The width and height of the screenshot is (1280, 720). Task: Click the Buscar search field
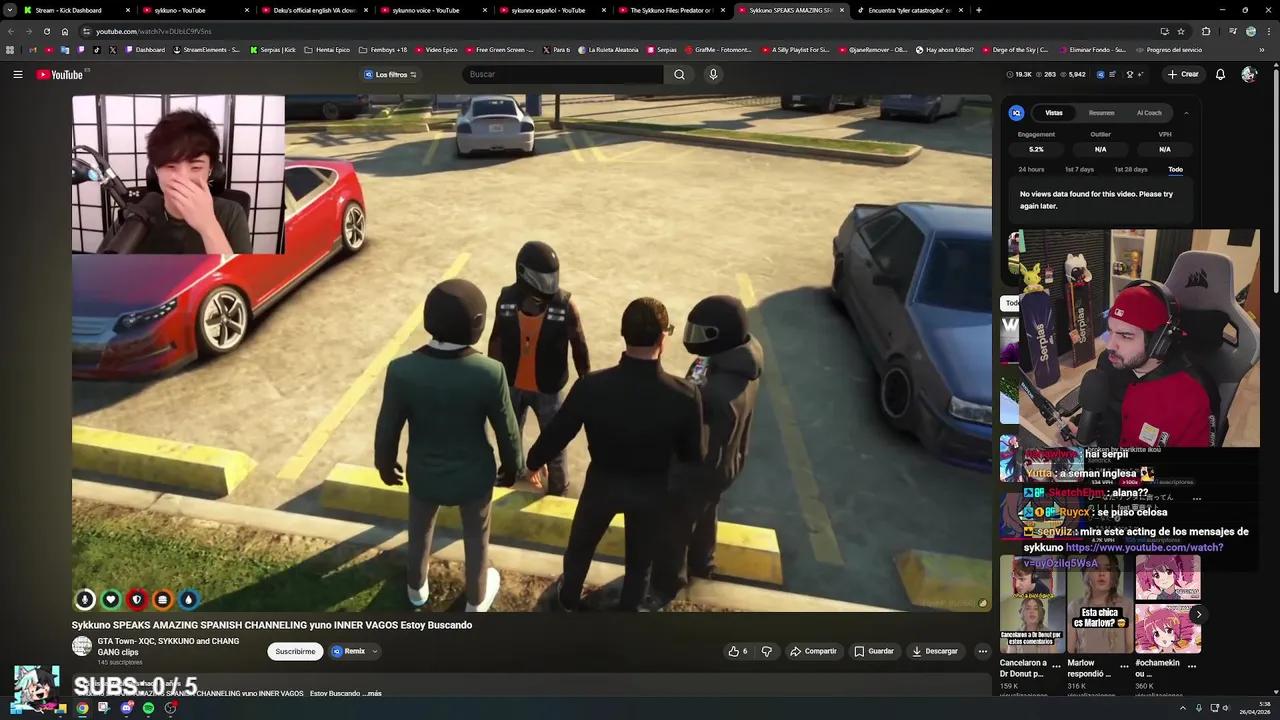(563, 74)
